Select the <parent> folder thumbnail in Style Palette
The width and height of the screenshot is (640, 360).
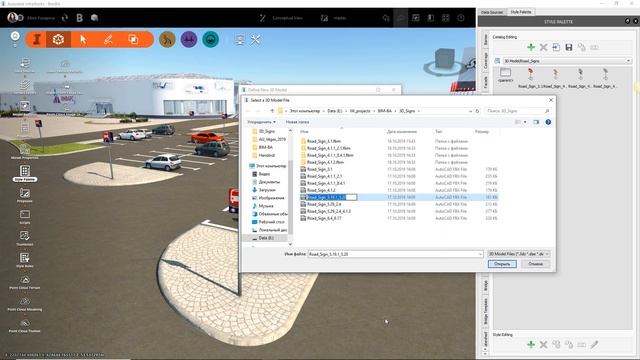pos(505,76)
